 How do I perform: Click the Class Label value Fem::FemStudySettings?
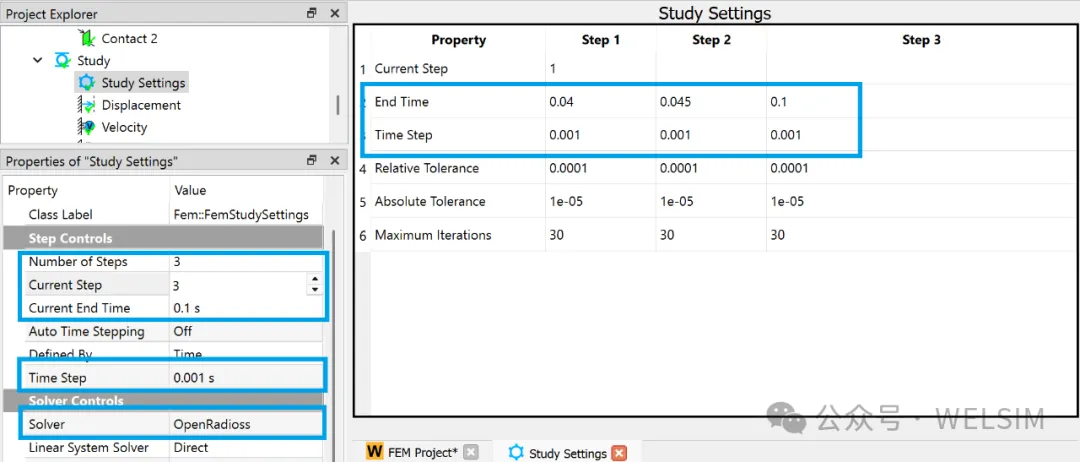pyautogui.click(x=241, y=215)
